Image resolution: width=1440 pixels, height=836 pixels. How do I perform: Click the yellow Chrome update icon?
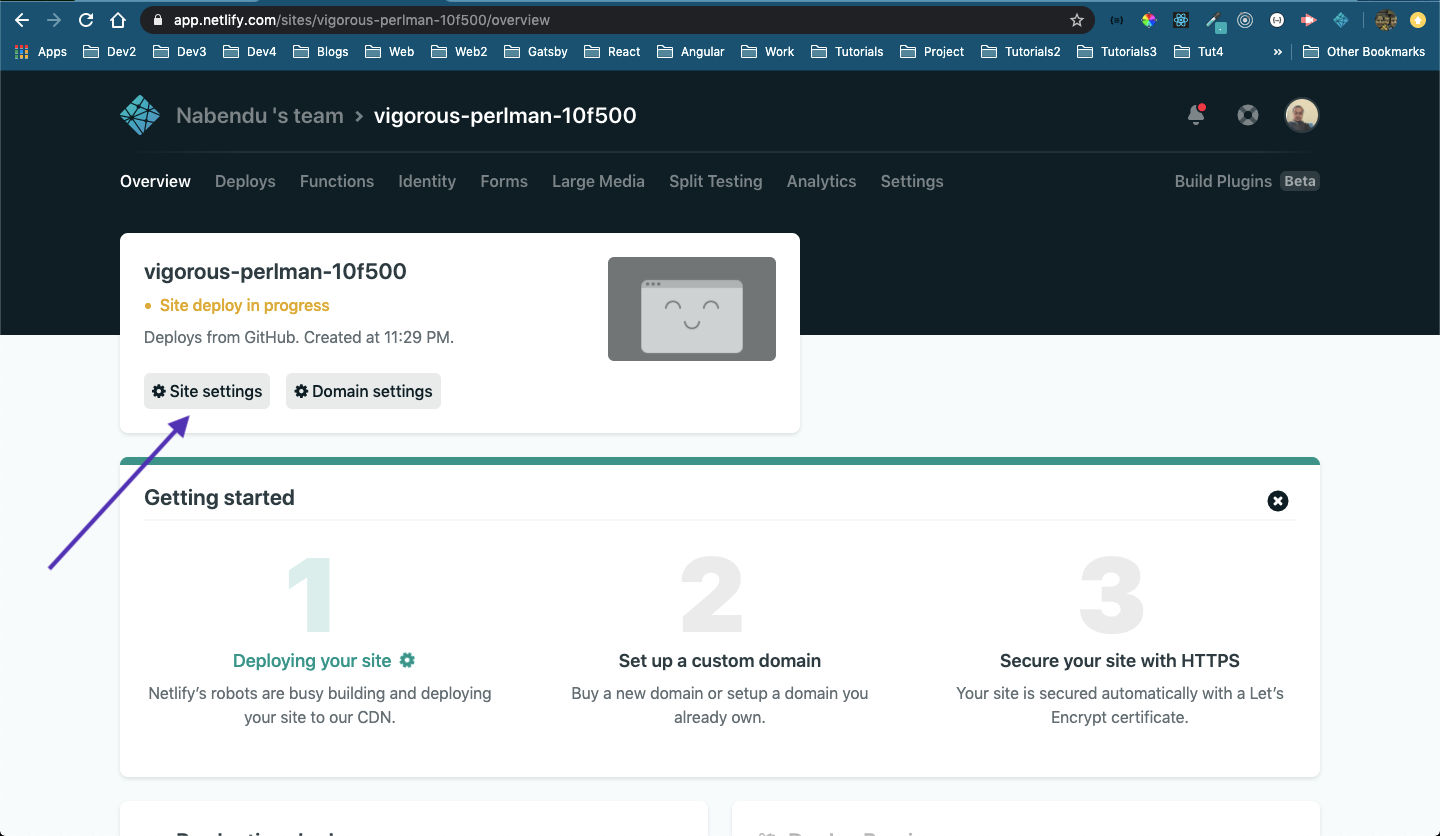point(1417,20)
